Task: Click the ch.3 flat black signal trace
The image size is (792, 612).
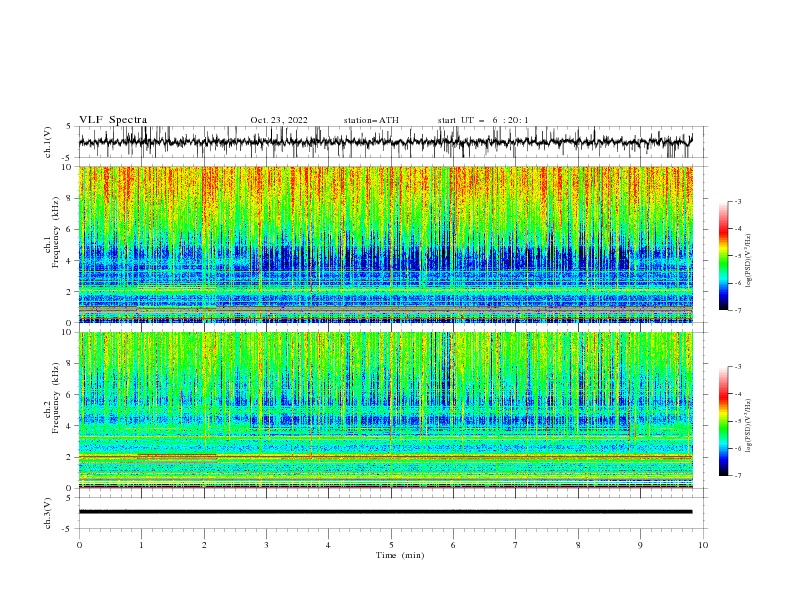Action: pyautogui.click(x=386, y=512)
